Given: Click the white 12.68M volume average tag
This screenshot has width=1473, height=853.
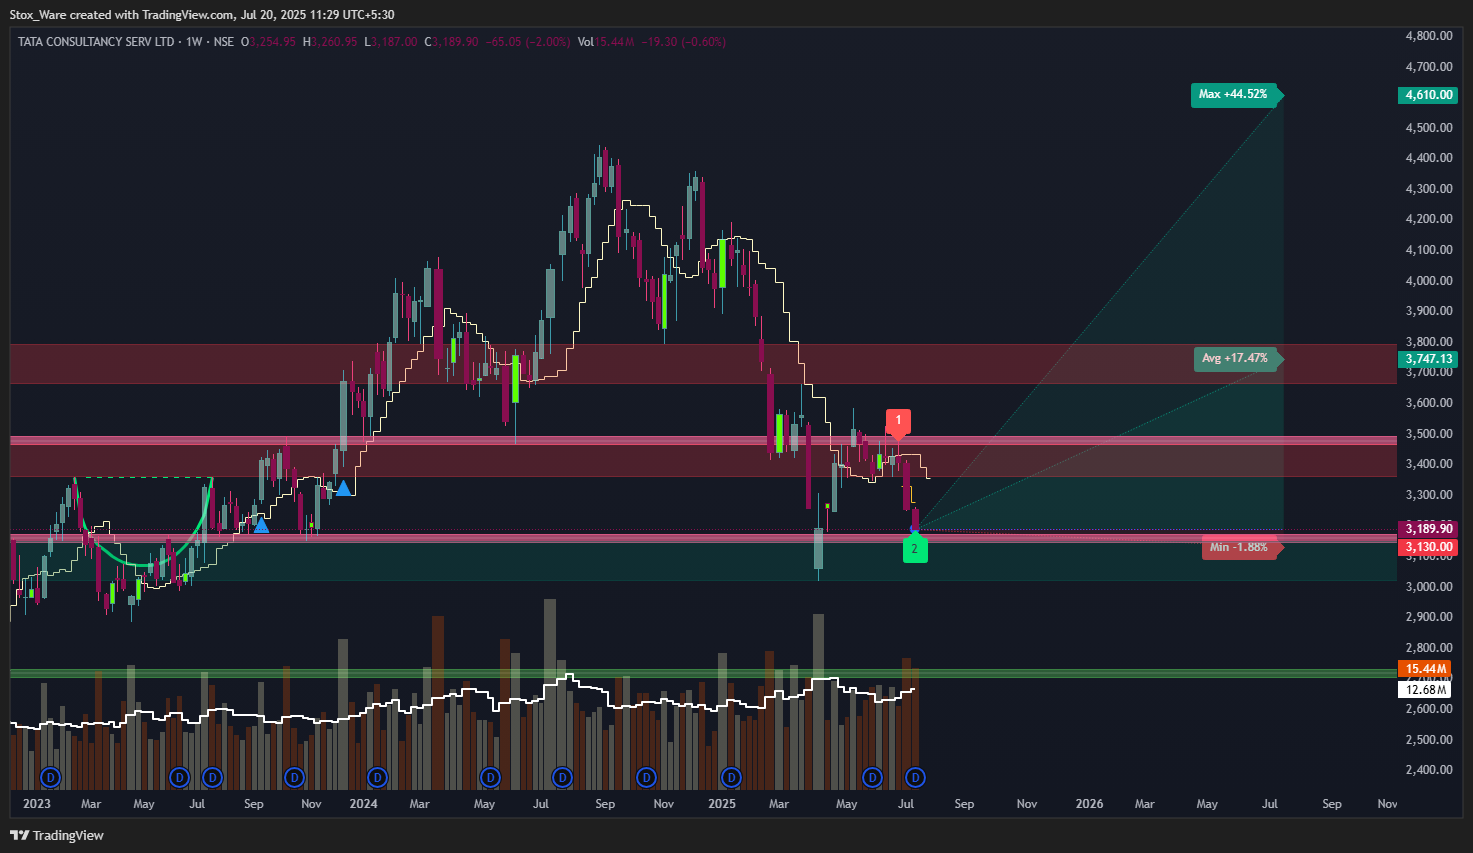Looking at the screenshot, I should pyautogui.click(x=1424, y=689).
